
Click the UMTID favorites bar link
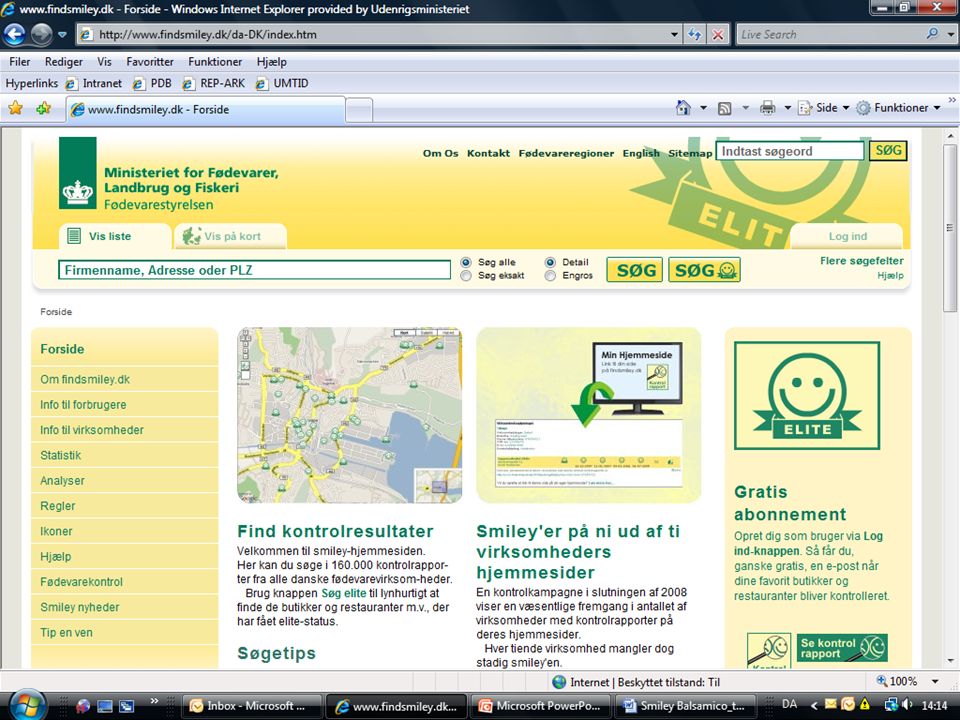[x=283, y=83]
